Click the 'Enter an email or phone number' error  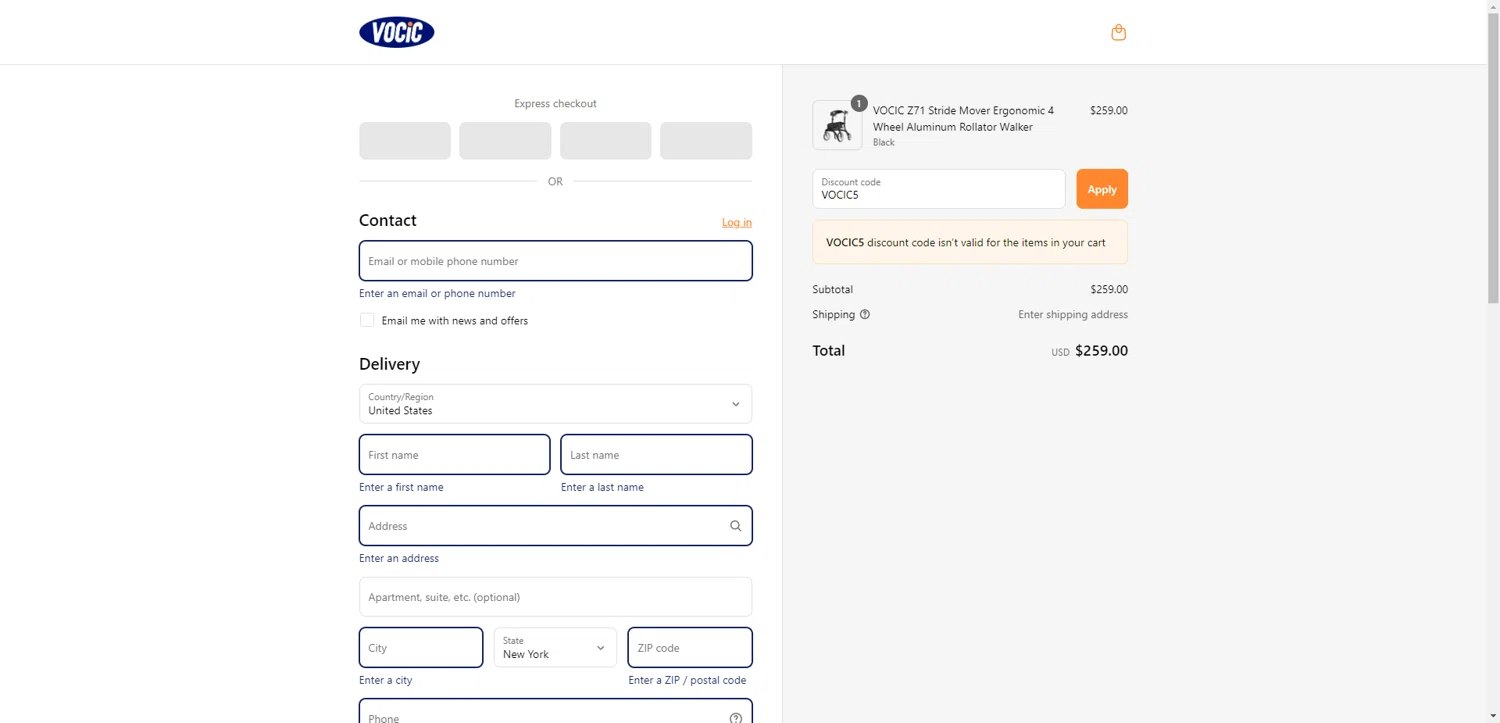[437, 293]
